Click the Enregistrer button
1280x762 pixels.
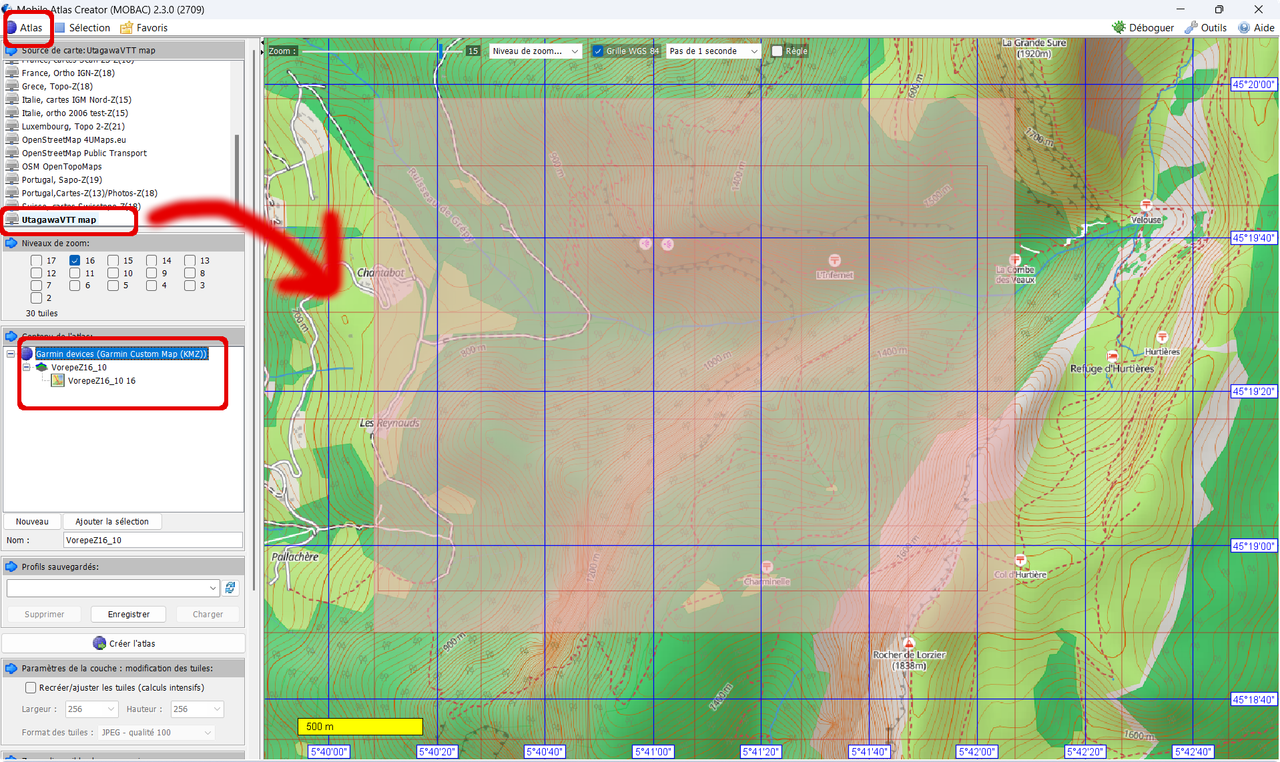[x=128, y=614]
